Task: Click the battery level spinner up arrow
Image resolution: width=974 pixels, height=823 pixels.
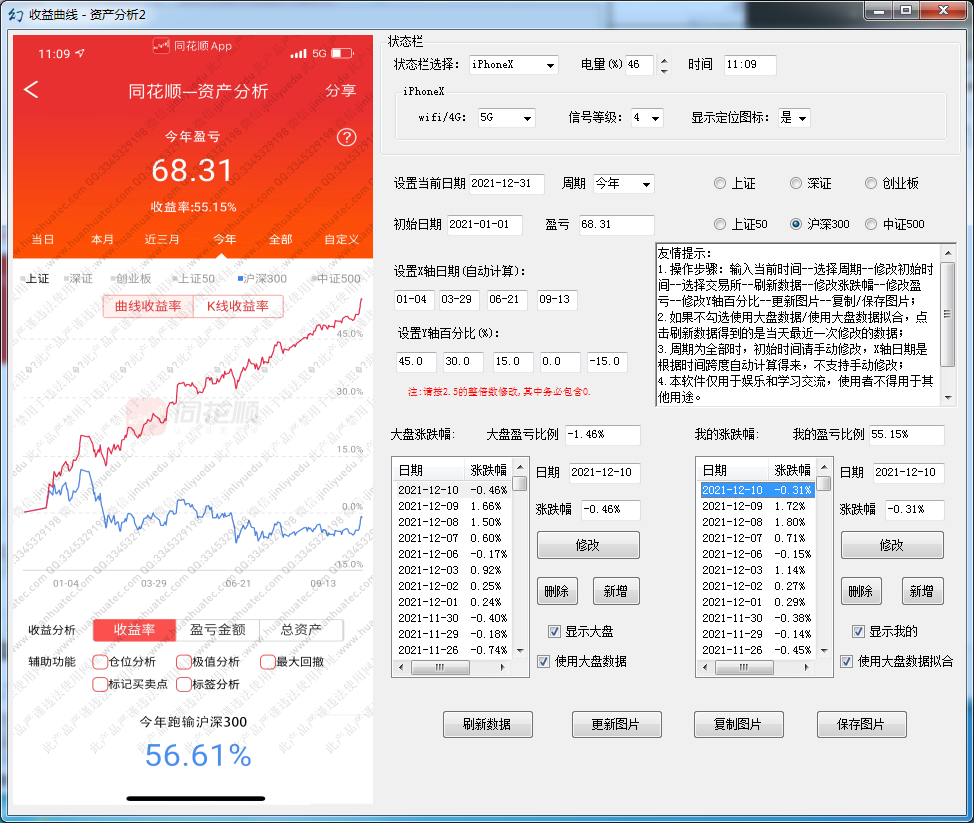Action: [x=664, y=60]
